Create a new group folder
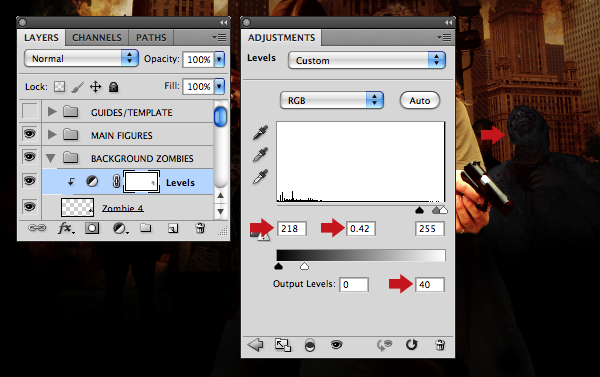The image size is (600, 377). pos(145,228)
